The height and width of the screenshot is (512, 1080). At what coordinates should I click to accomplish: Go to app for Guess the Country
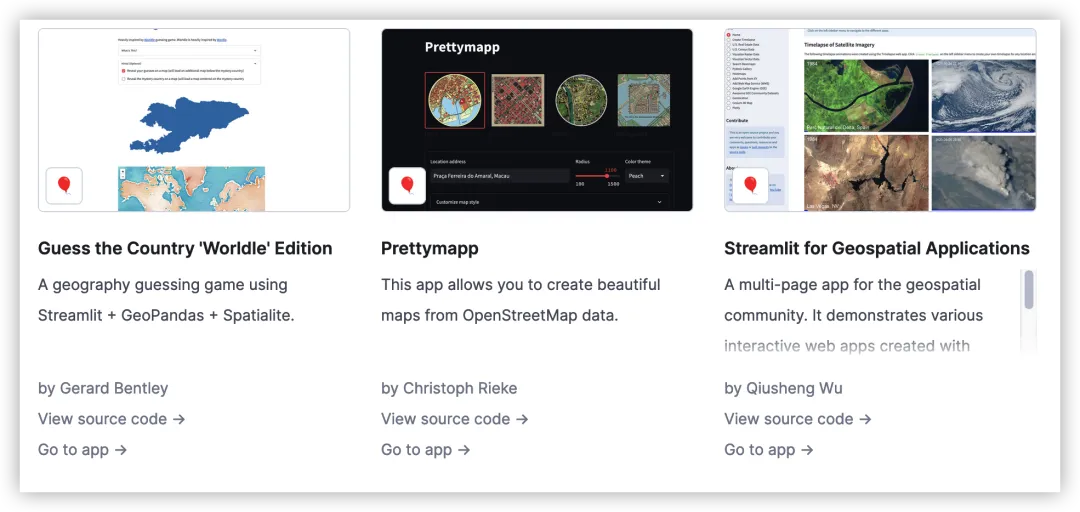(x=83, y=450)
